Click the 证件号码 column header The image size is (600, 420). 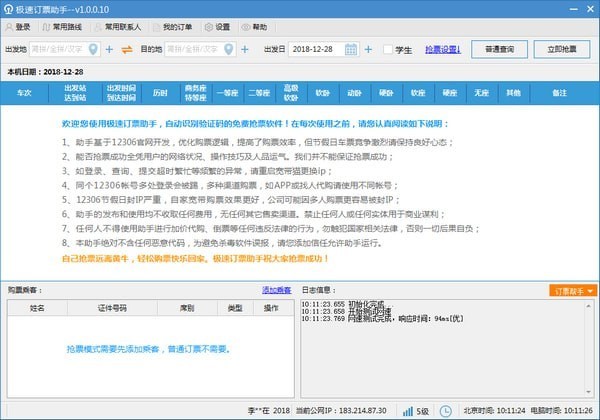[x=112, y=308]
